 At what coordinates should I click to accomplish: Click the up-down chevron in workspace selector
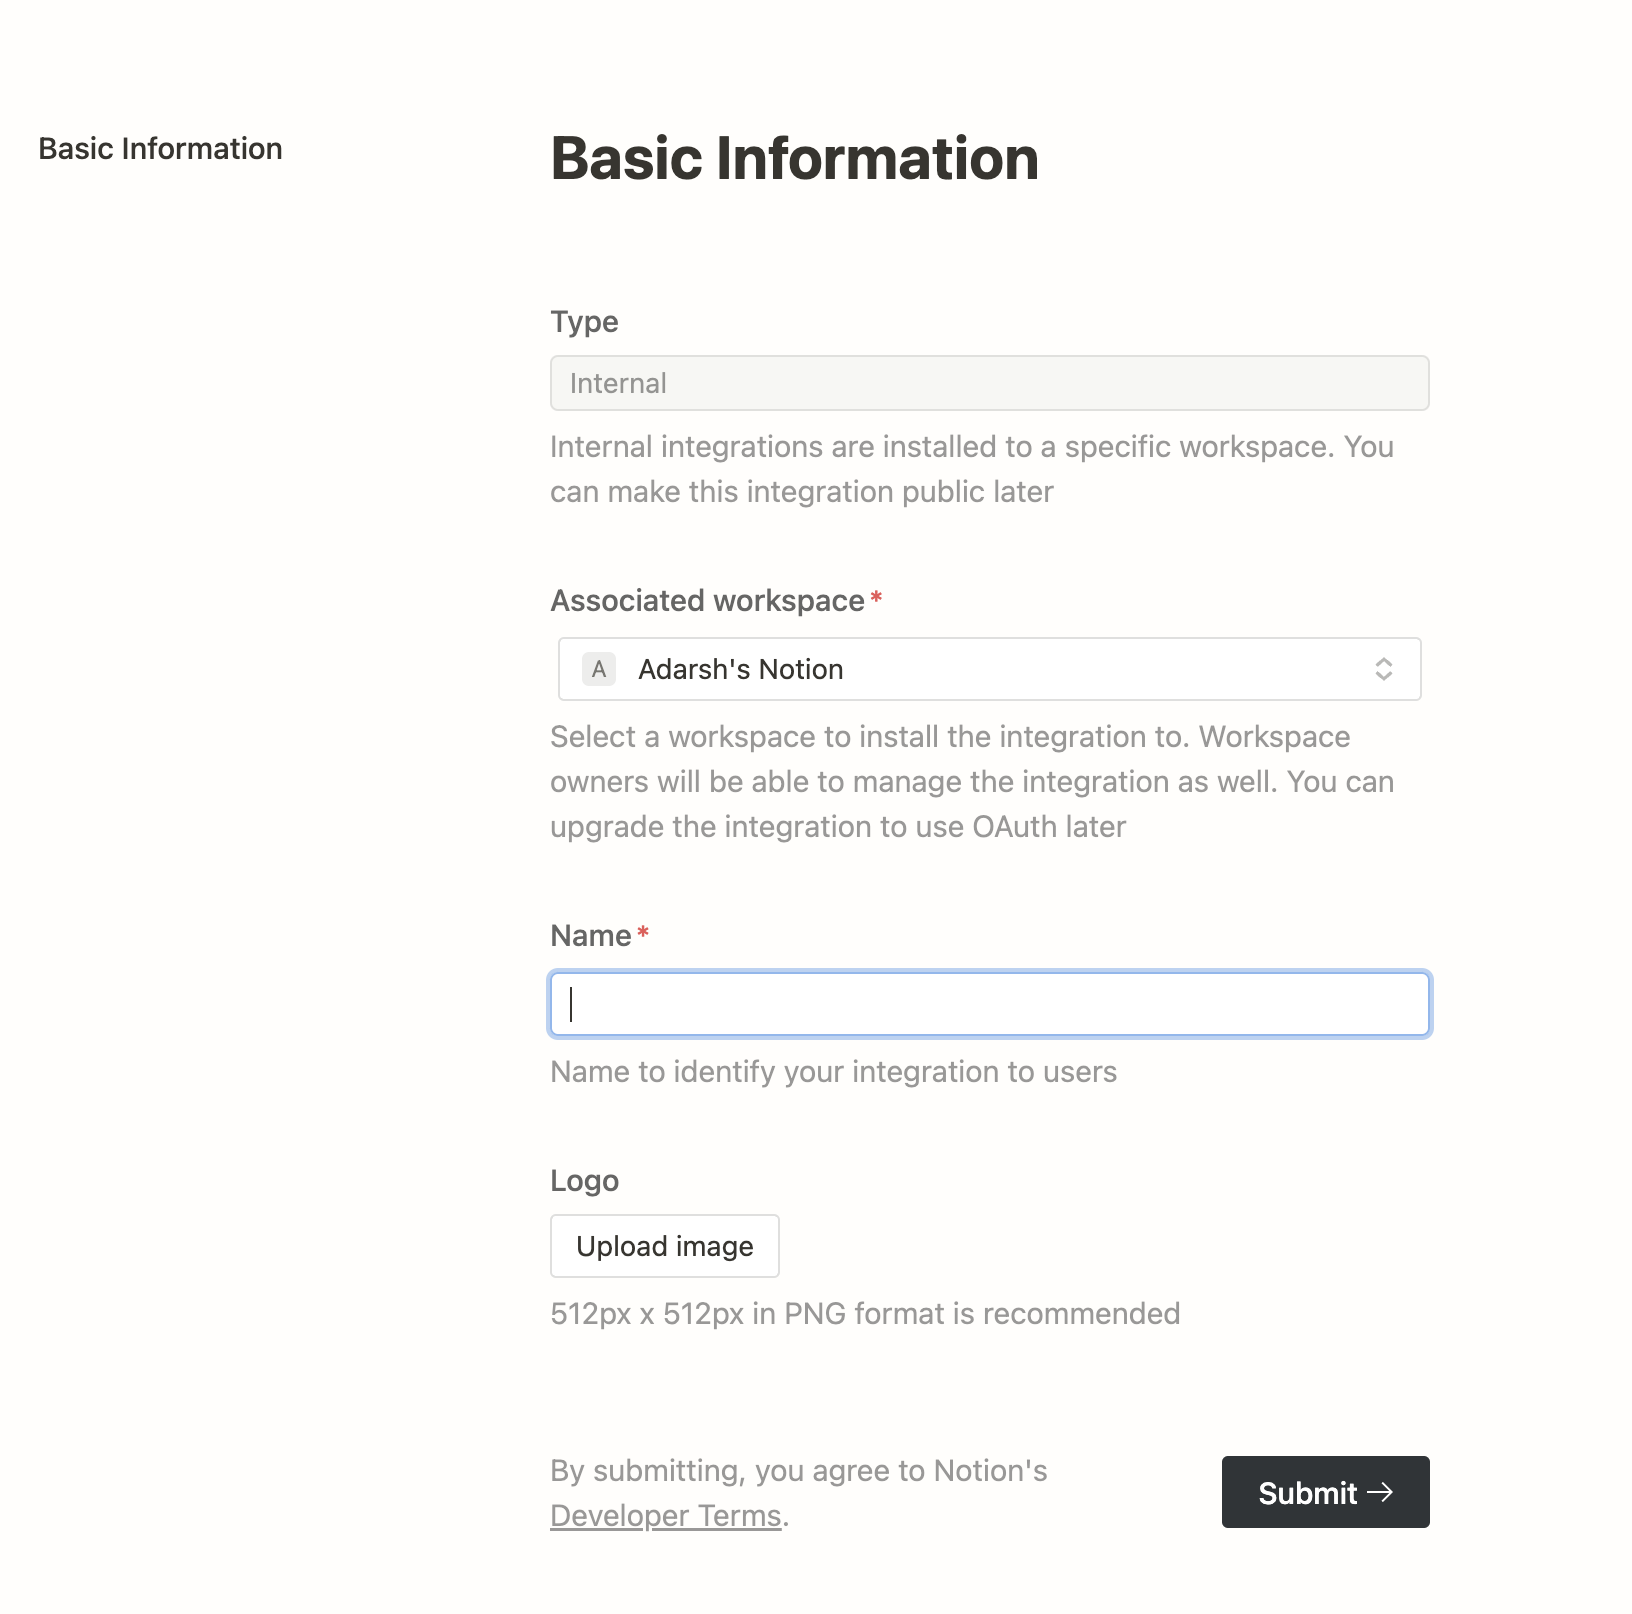click(1383, 669)
